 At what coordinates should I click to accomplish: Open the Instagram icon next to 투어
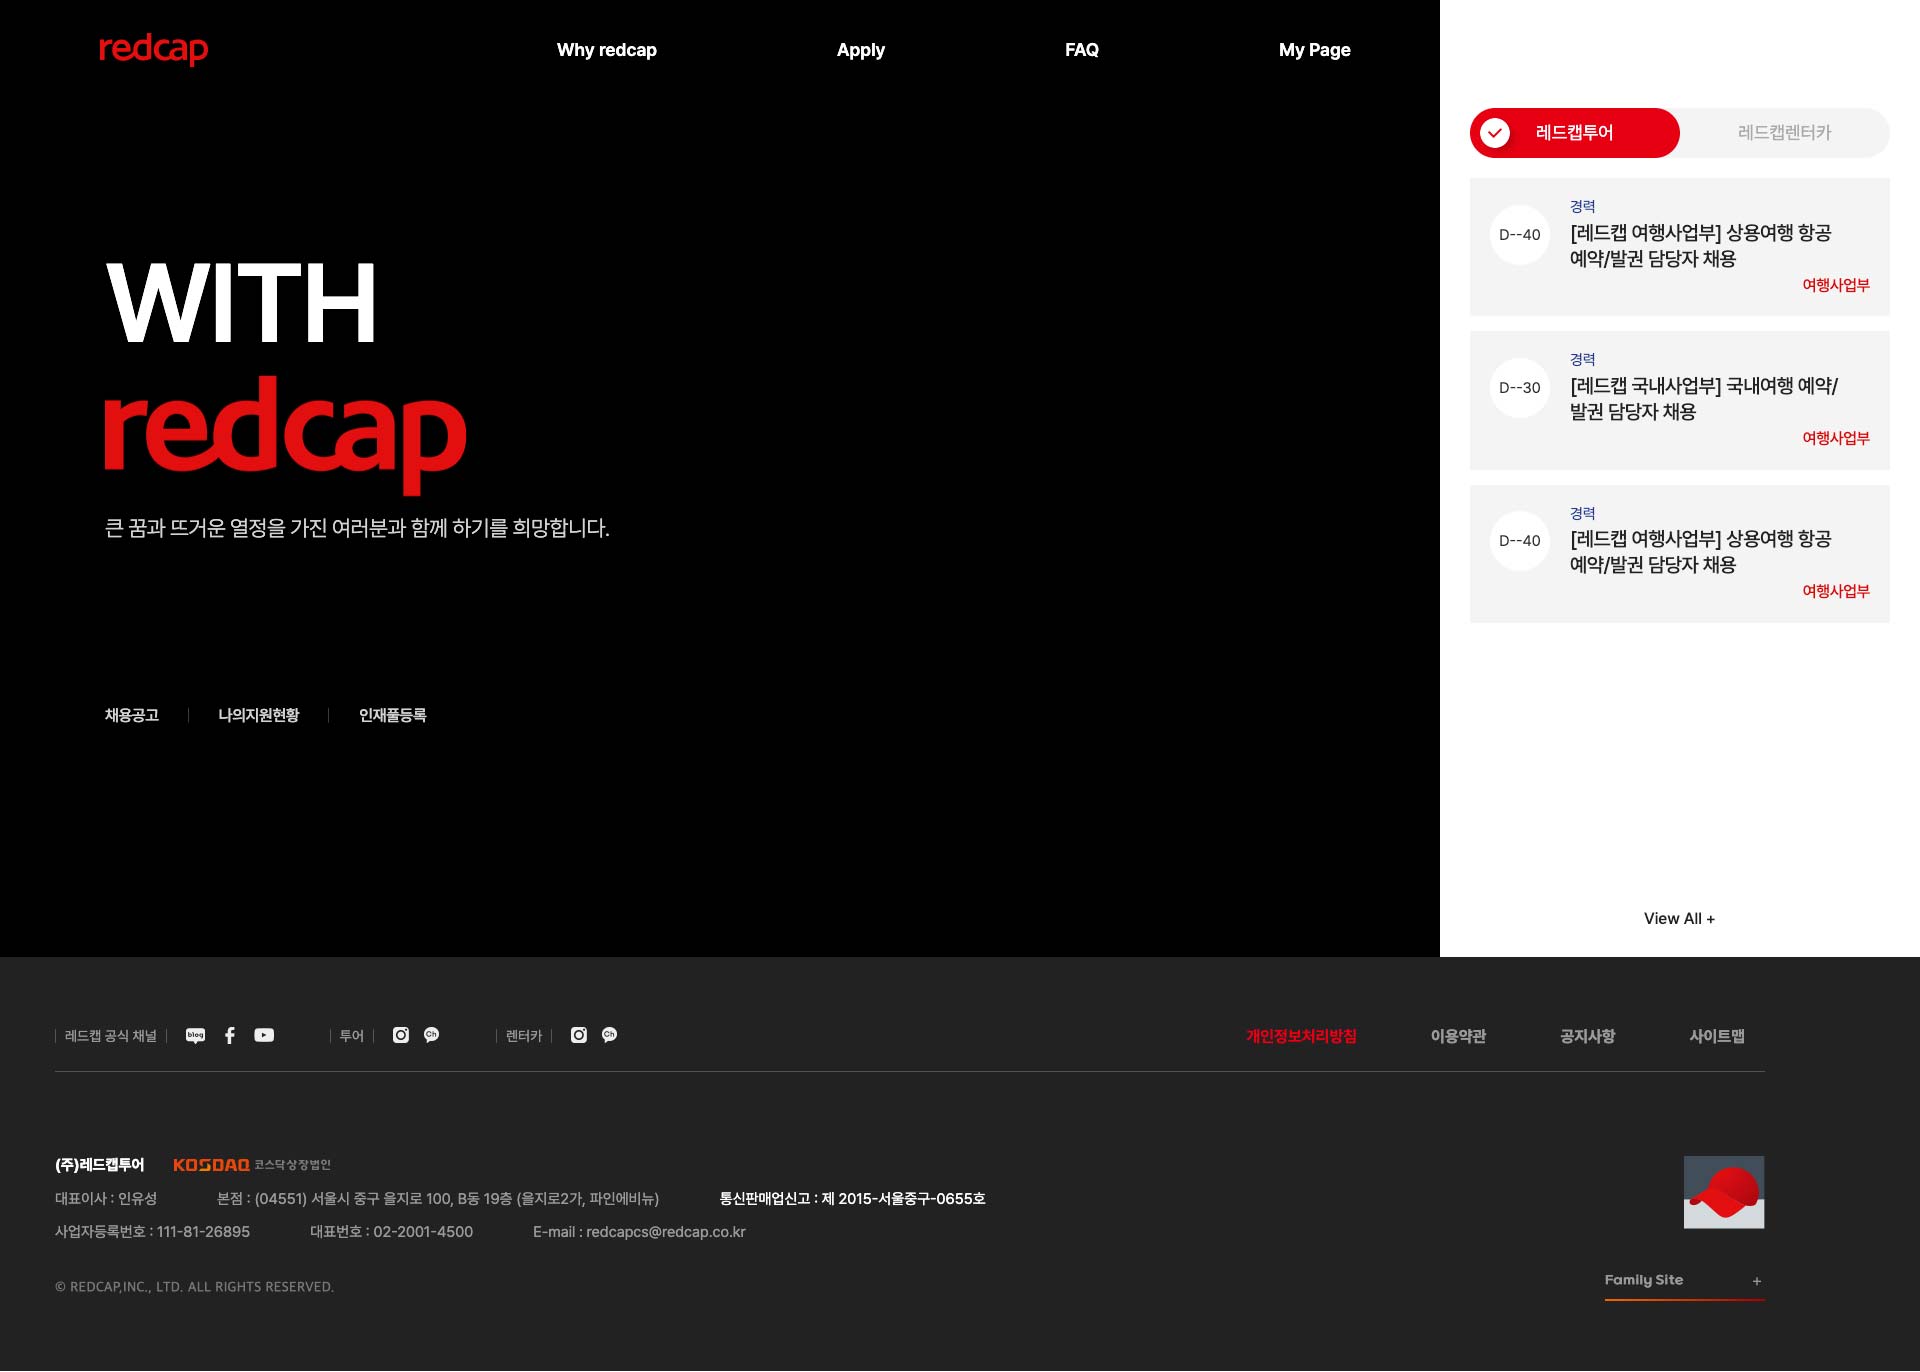tap(401, 1035)
